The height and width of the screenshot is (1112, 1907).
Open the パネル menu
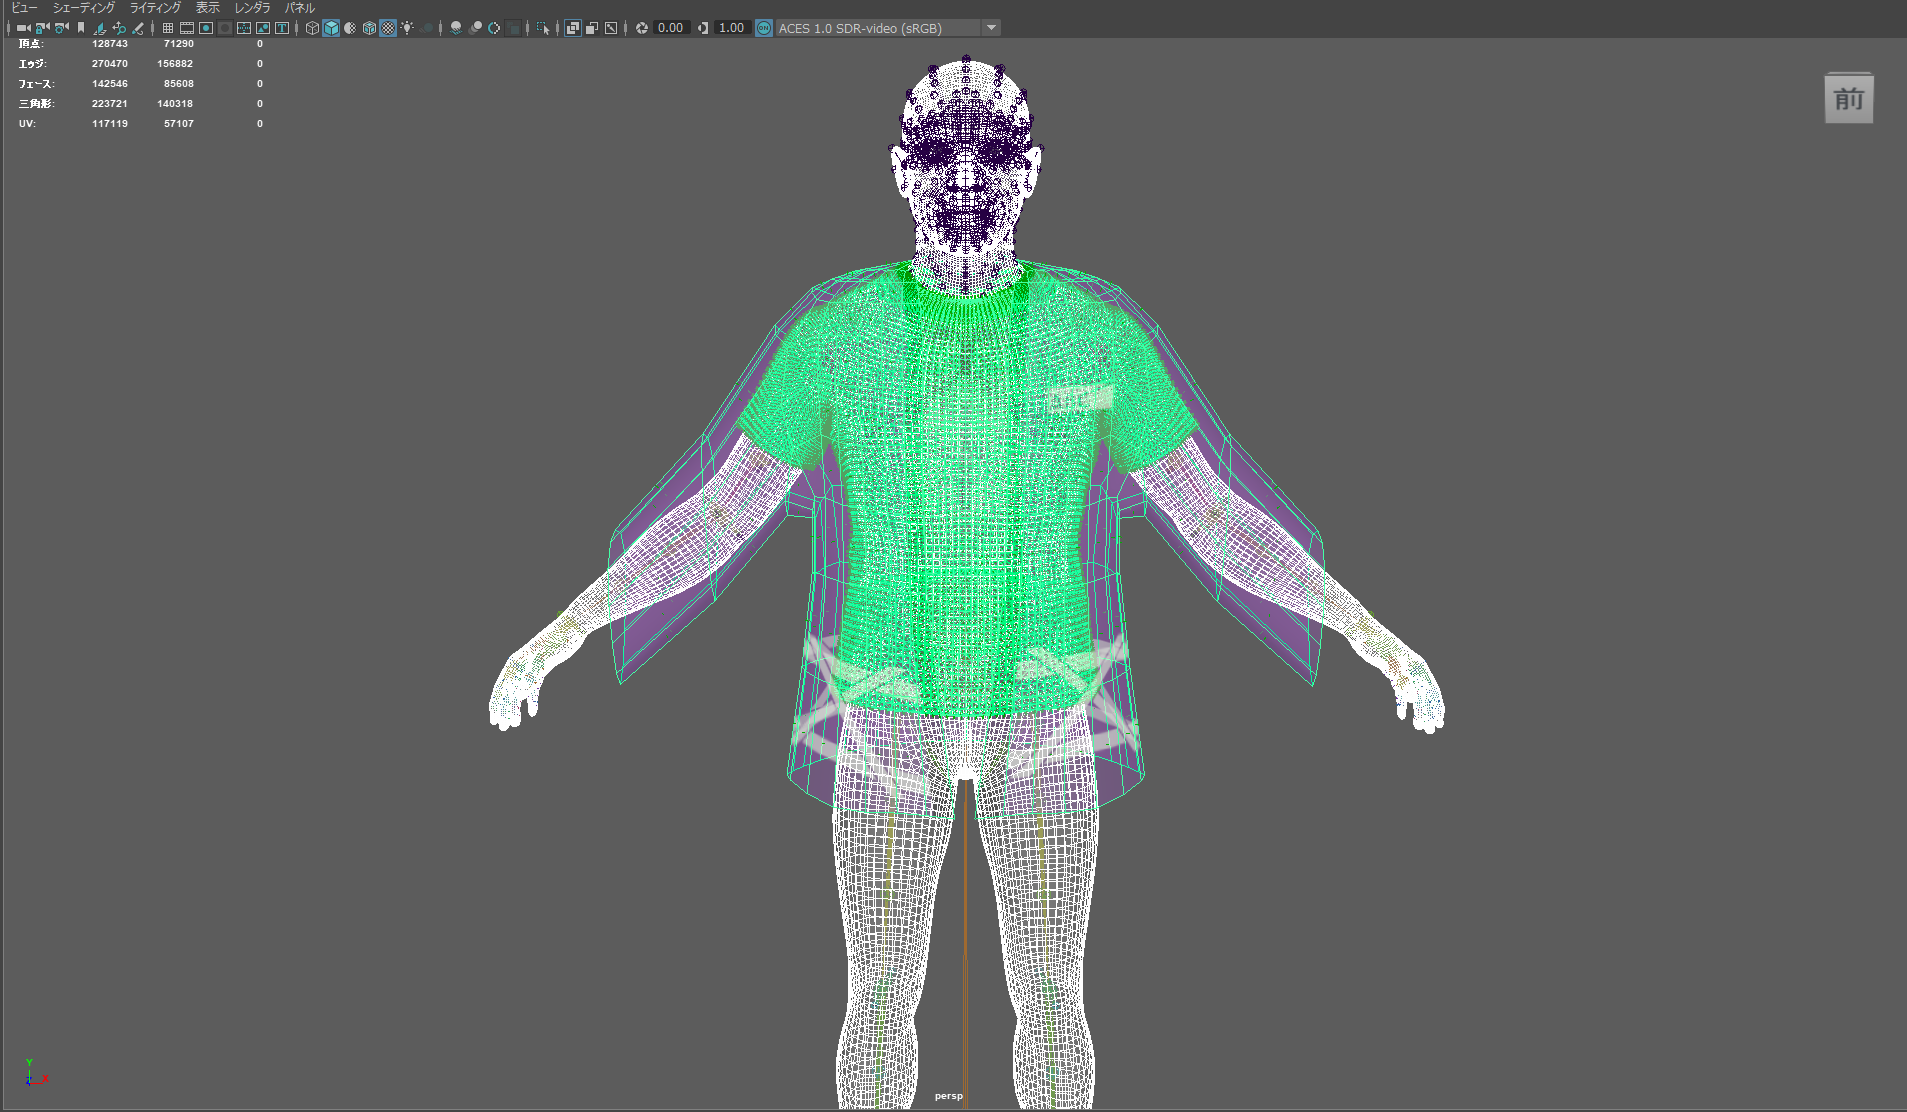click(299, 7)
